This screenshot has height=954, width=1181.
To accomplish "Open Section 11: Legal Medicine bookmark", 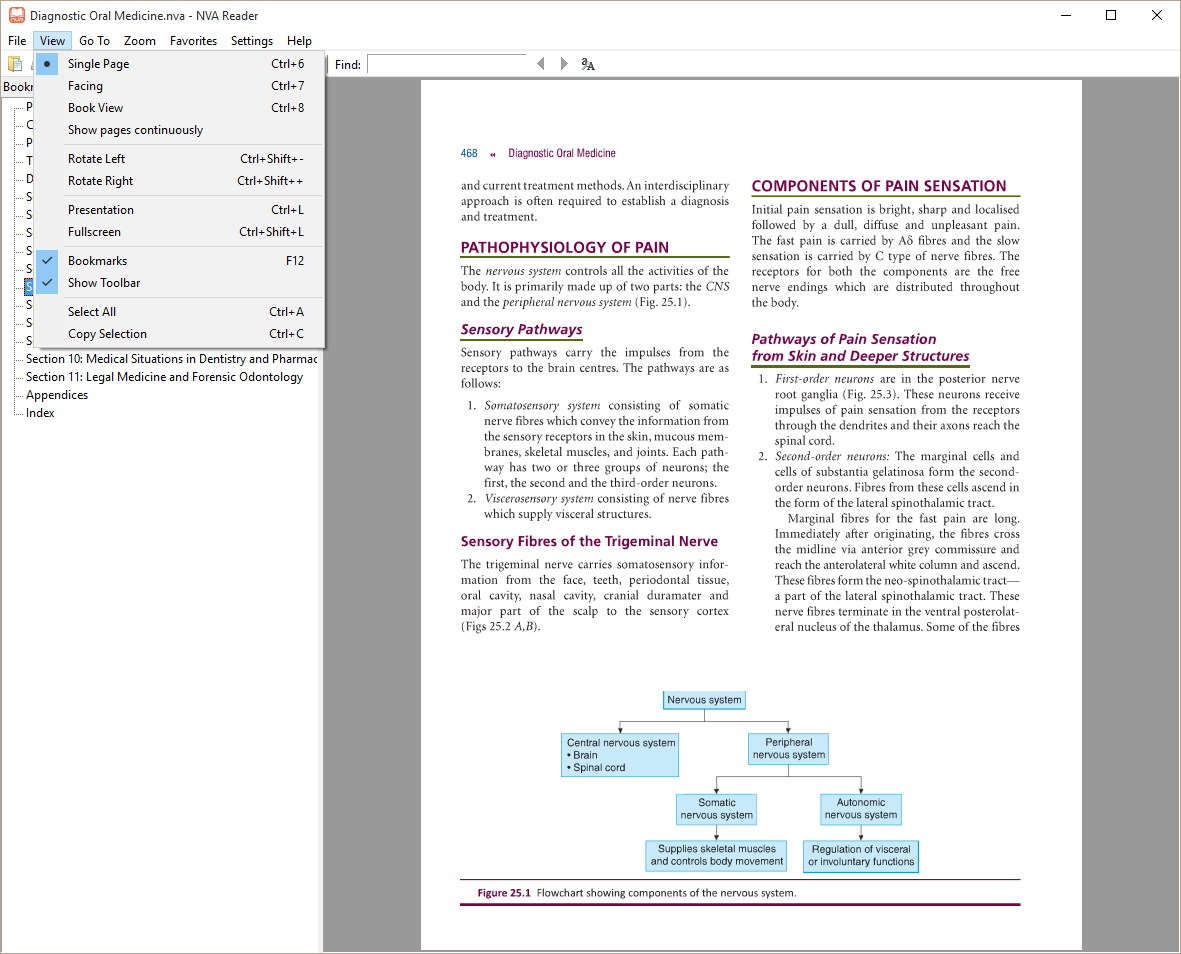I will tap(164, 377).
